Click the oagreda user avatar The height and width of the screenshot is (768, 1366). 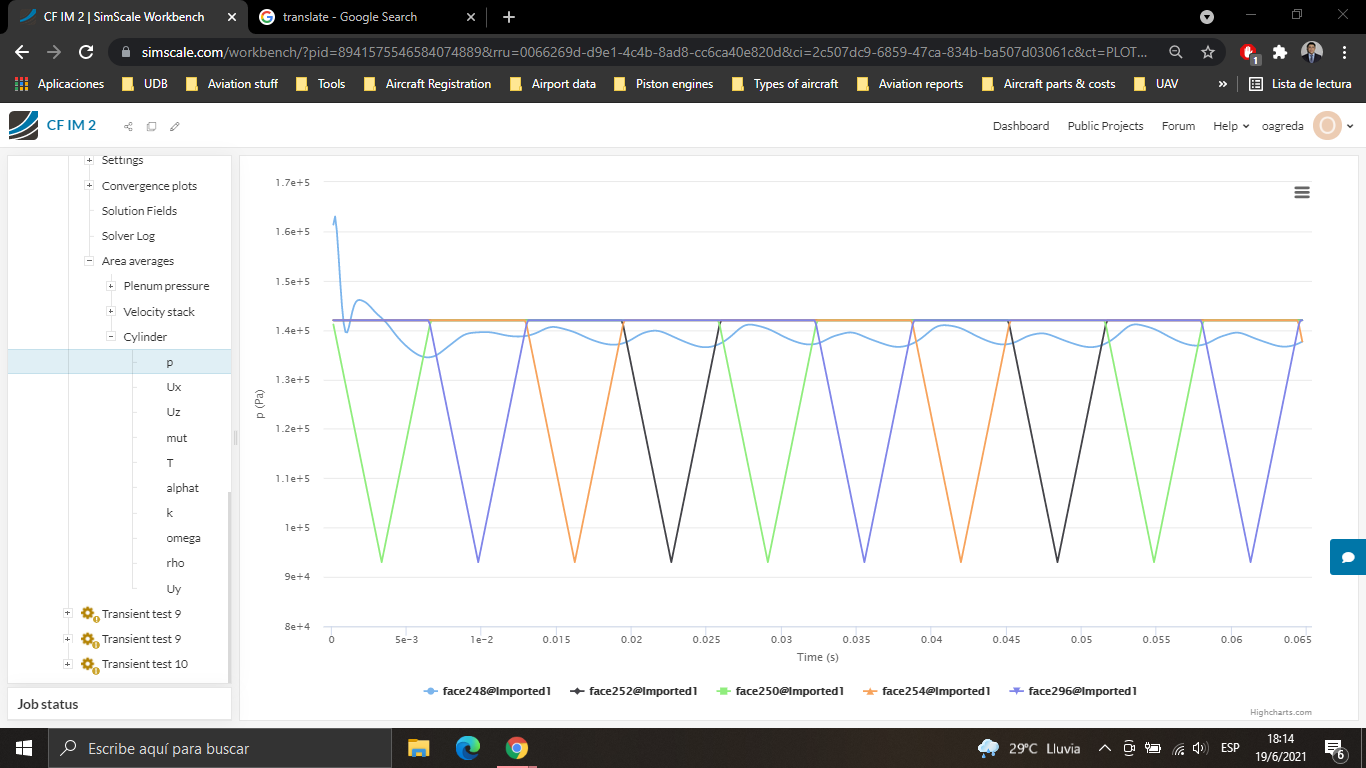[x=1327, y=126]
